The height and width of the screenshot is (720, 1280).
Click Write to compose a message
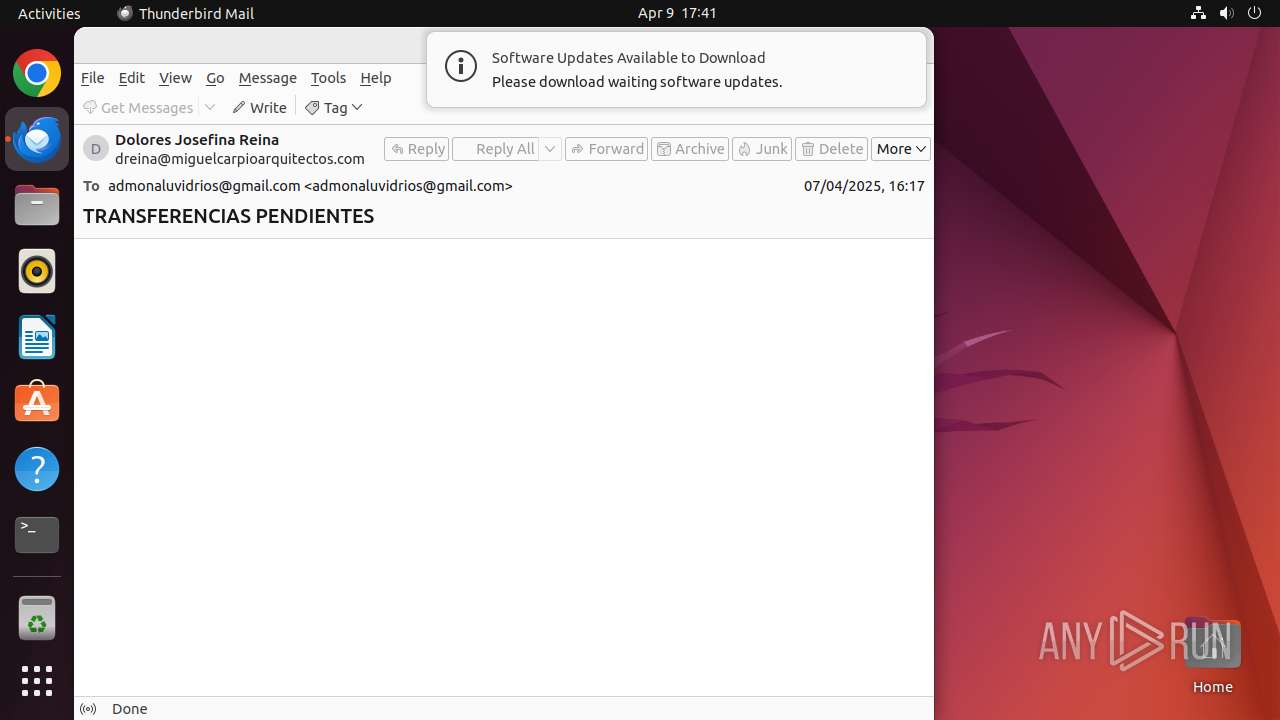click(x=259, y=107)
